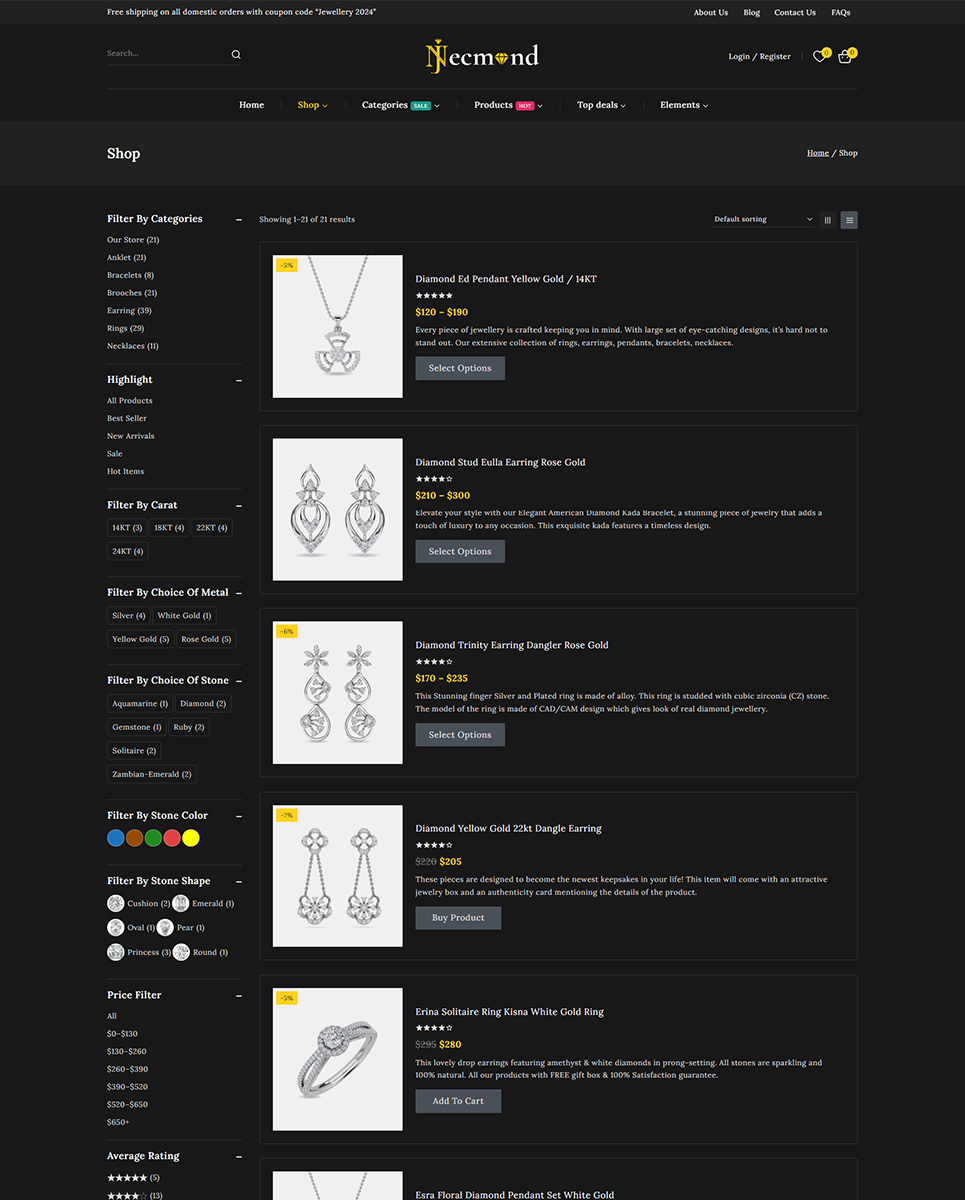Image resolution: width=965 pixels, height=1200 pixels.
Task: Click the Necmond logo
Action: tap(482, 56)
